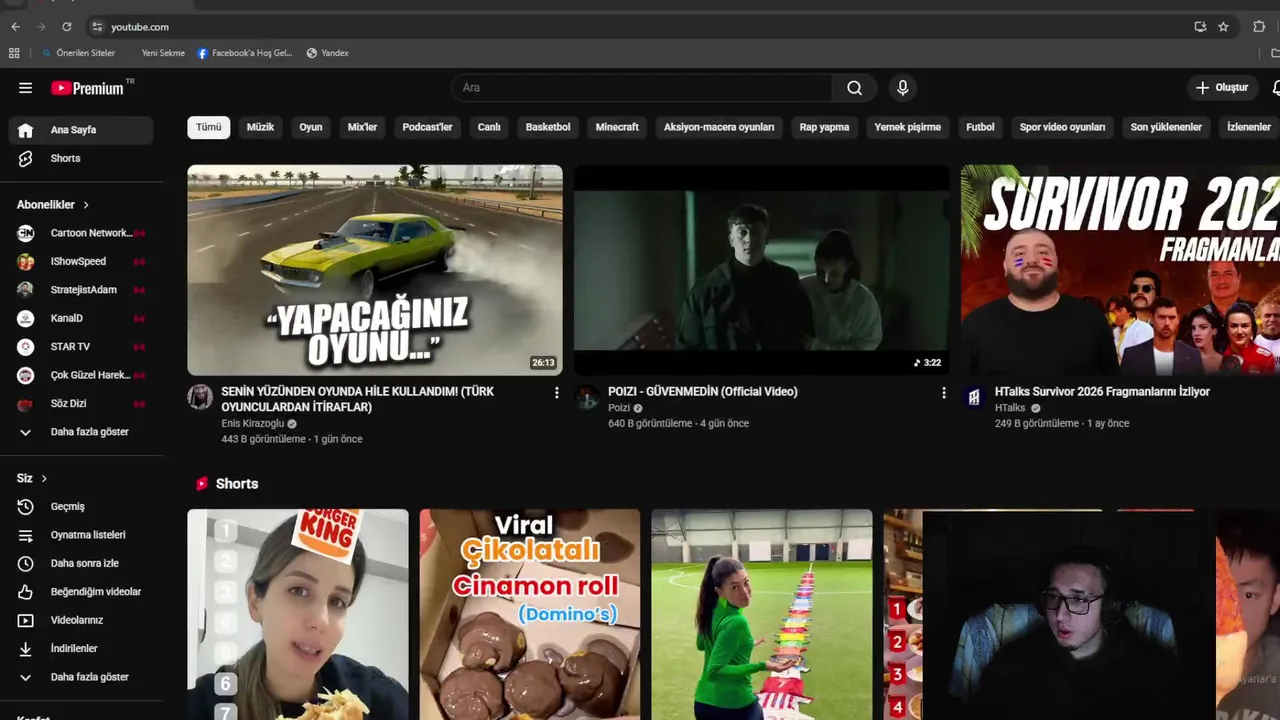1280x720 pixels.
Task: Select the Son yüklenenler chip
Action: coord(1166,127)
